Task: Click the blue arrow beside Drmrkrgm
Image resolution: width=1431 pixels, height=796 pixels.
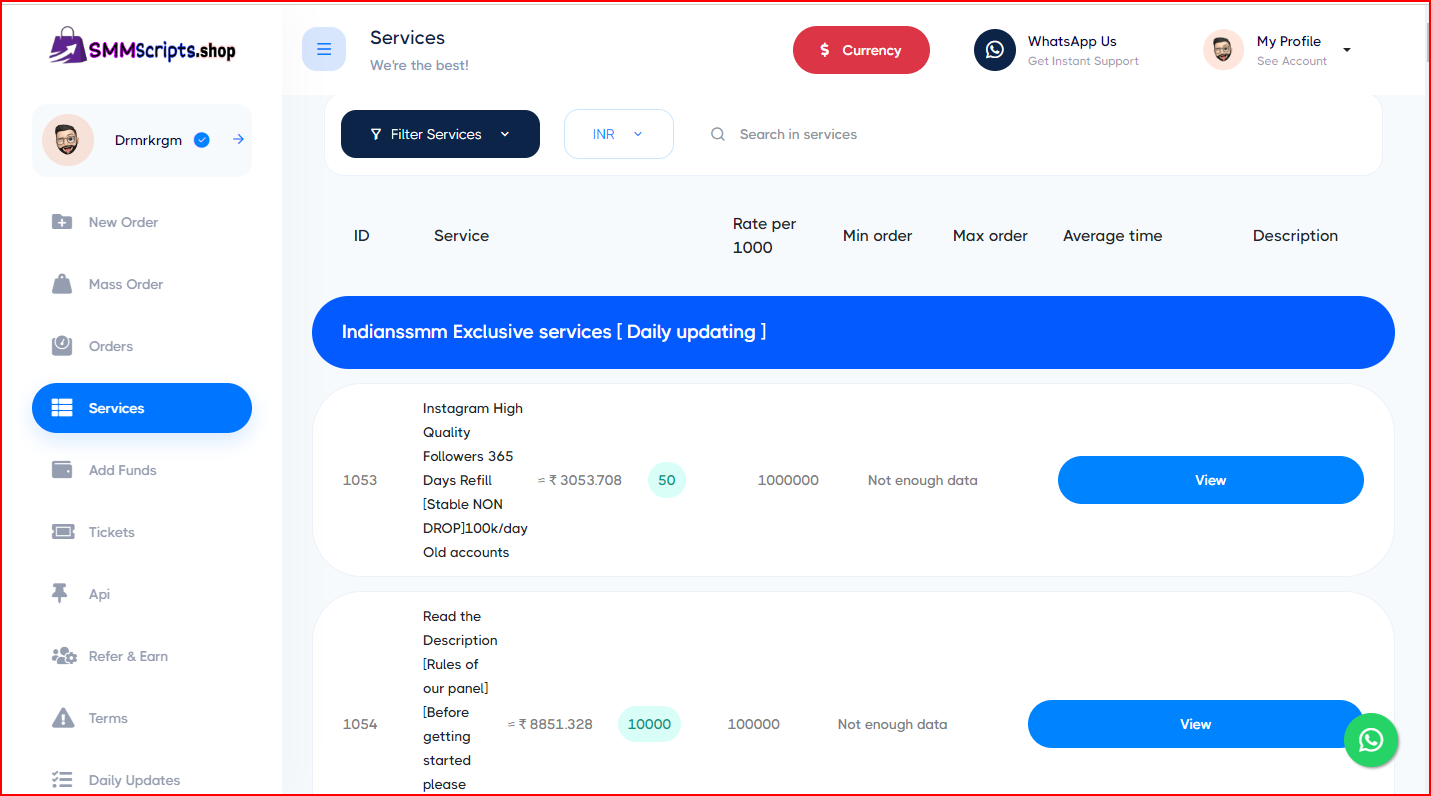Action: click(238, 140)
